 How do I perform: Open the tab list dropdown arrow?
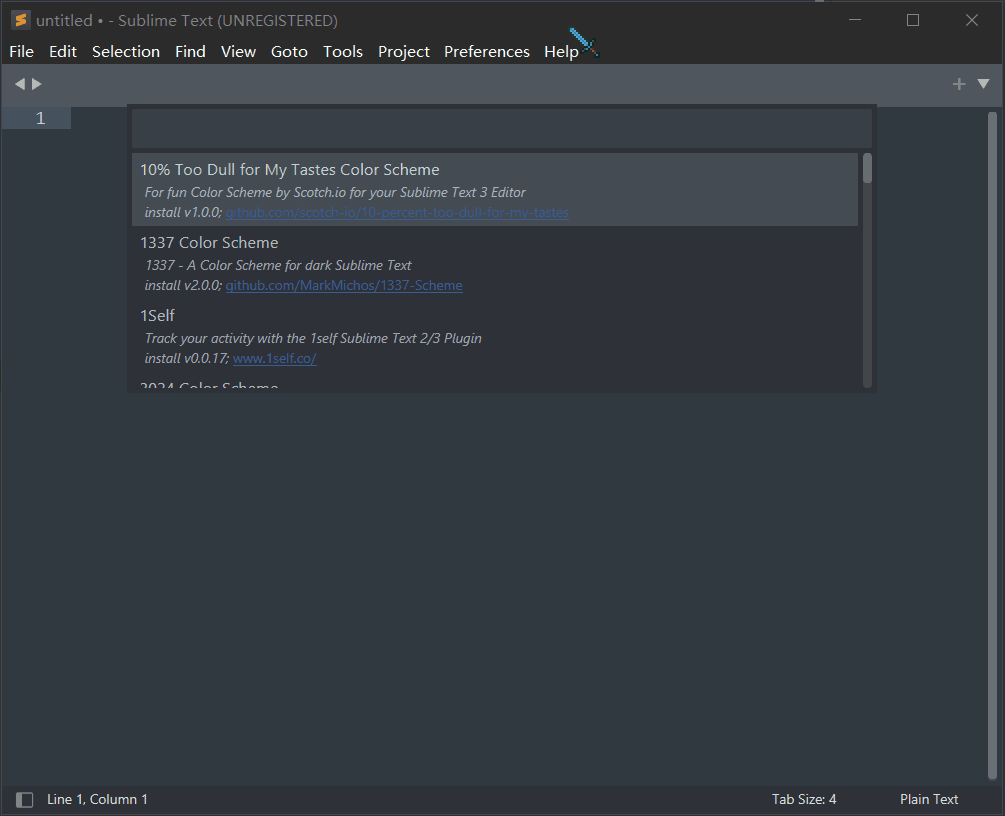(x=983, y=84)
